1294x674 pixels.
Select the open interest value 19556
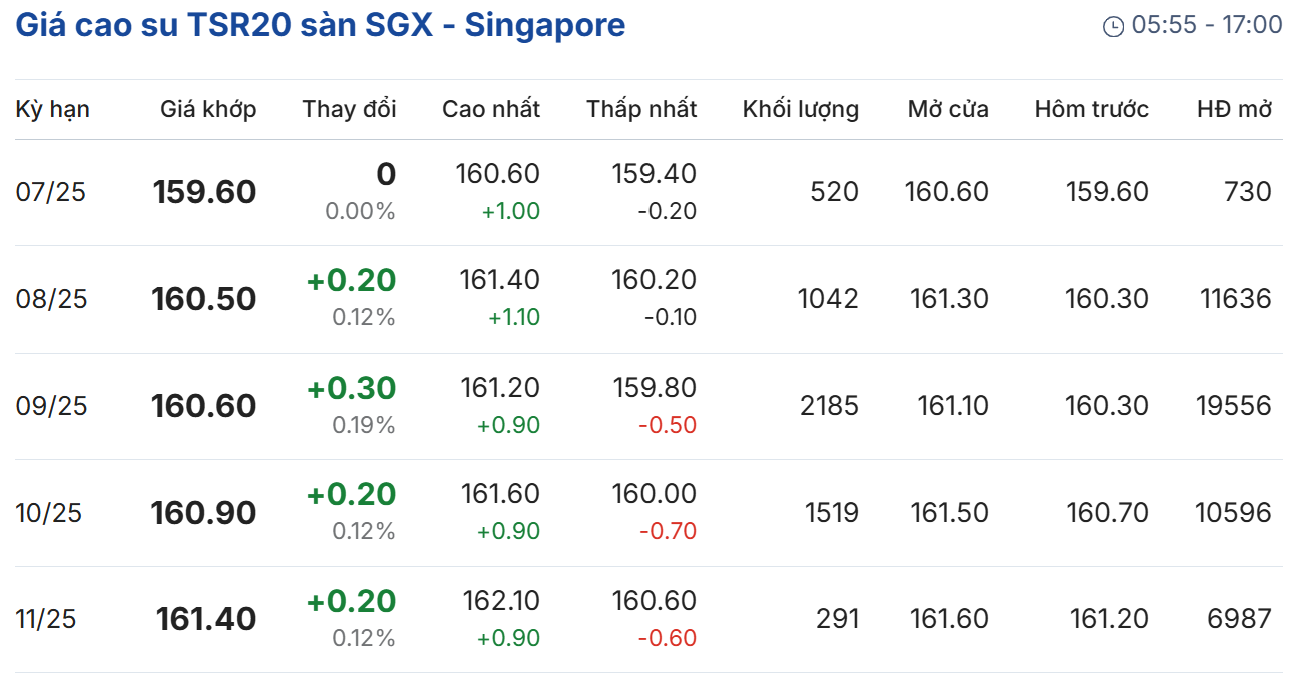pyautogui.click(x=1233, y=406)
